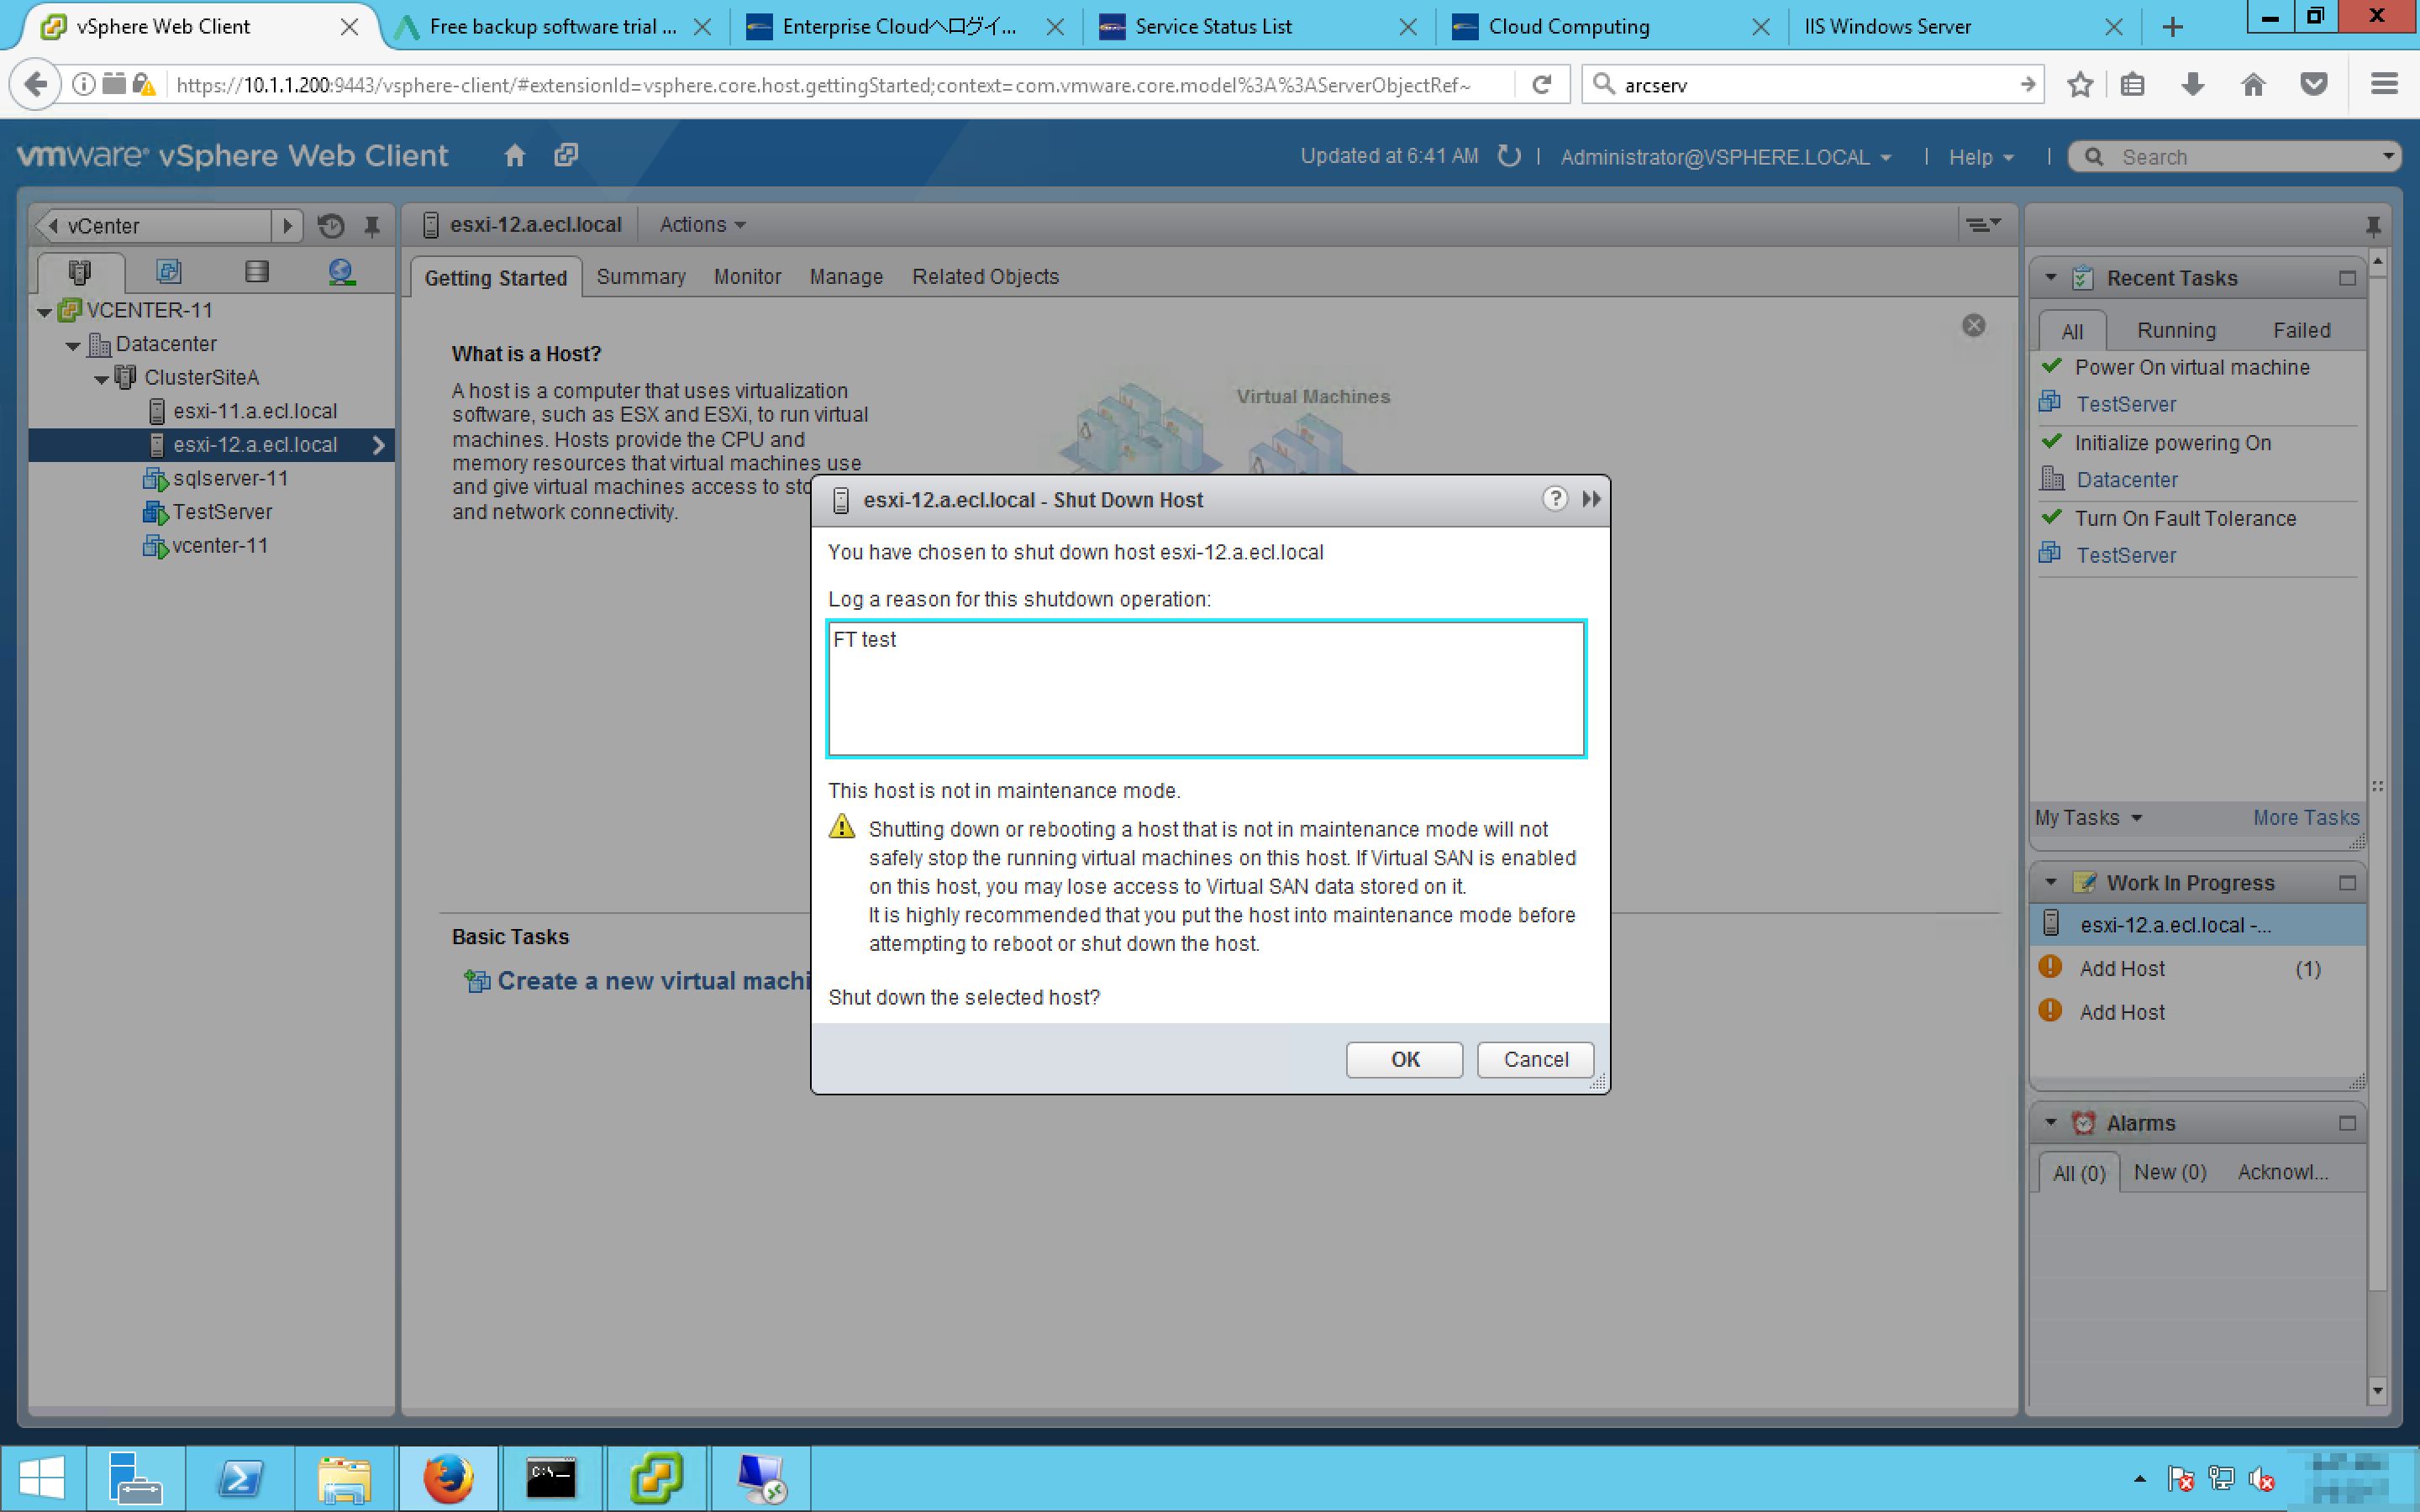Pin the navigator panel

372,226
